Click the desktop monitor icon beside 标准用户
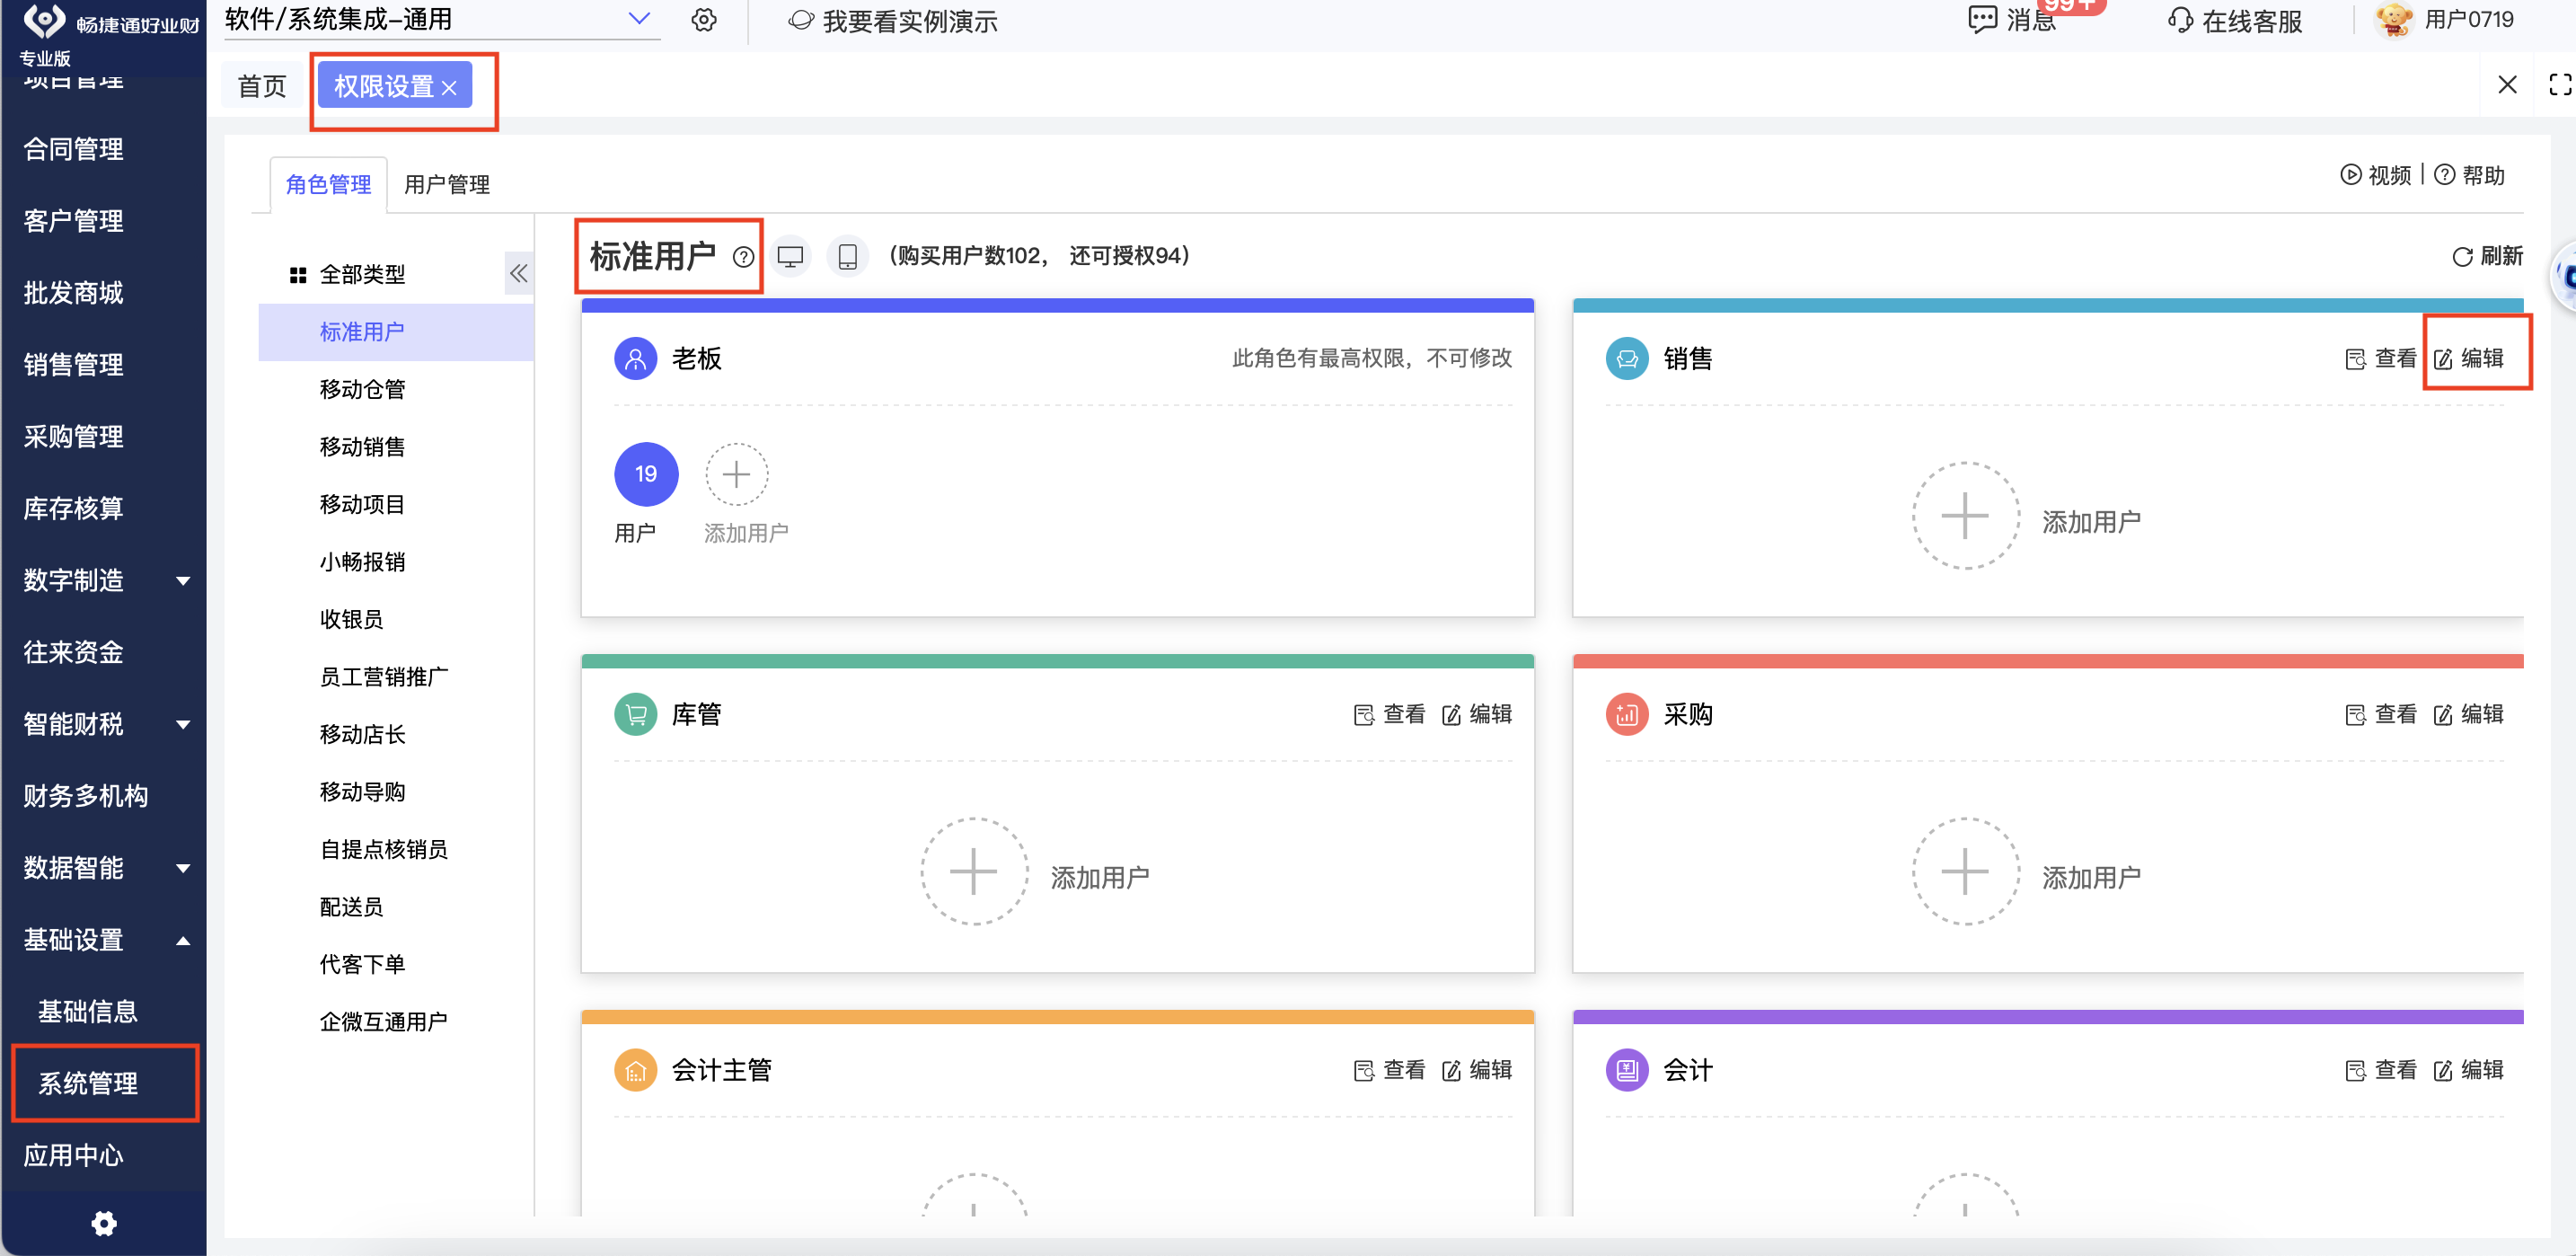This screenshot has width=2576, height=1256. pyautogui.click(x=790, y=256)
